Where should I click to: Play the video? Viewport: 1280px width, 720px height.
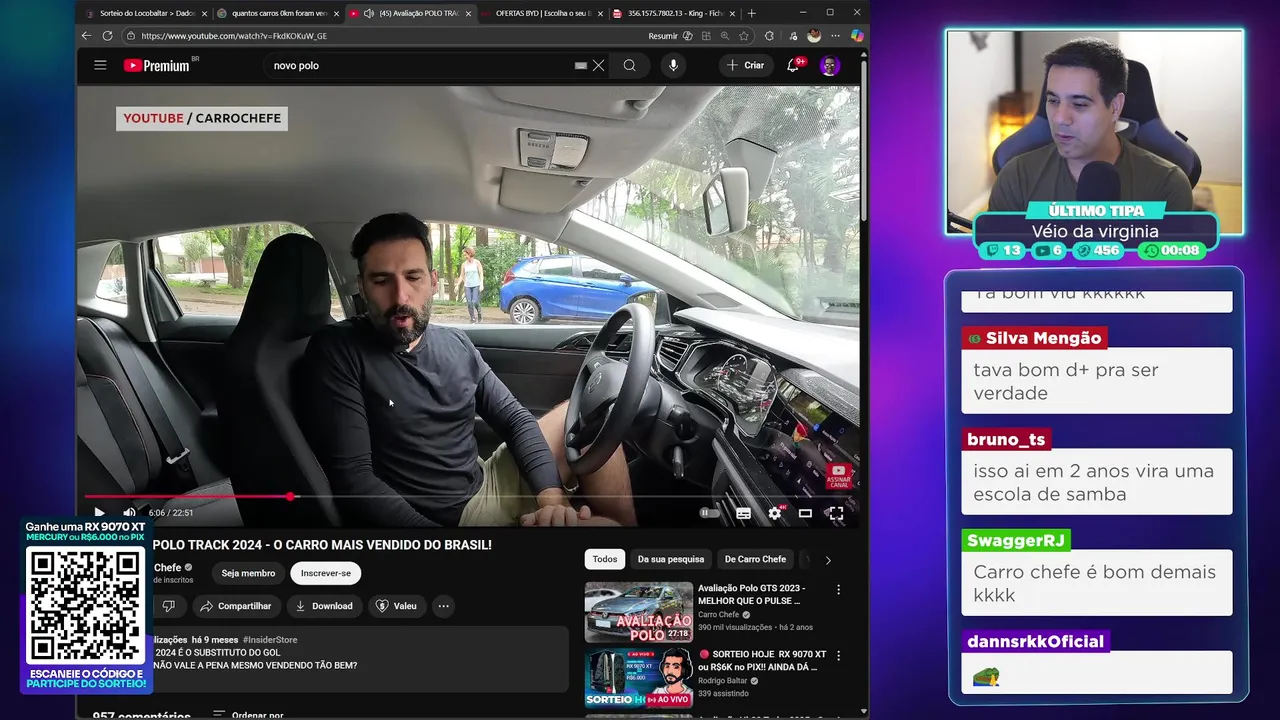pyautogui.click(x=99, y=513)
